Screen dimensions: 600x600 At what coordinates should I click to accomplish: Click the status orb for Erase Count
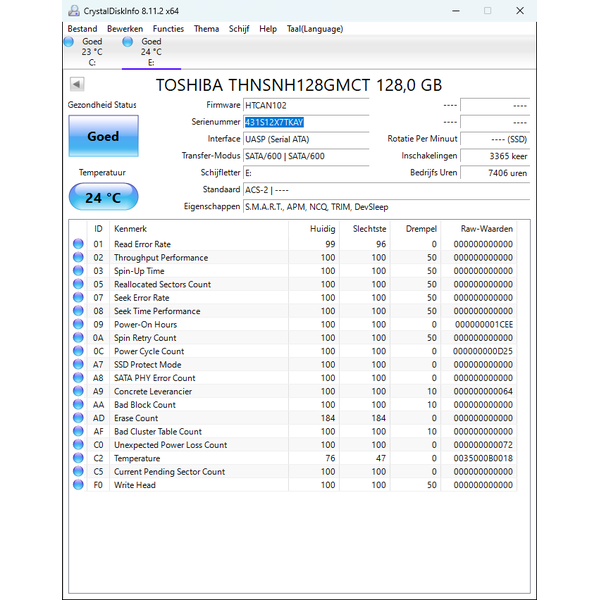click(78, 418)
